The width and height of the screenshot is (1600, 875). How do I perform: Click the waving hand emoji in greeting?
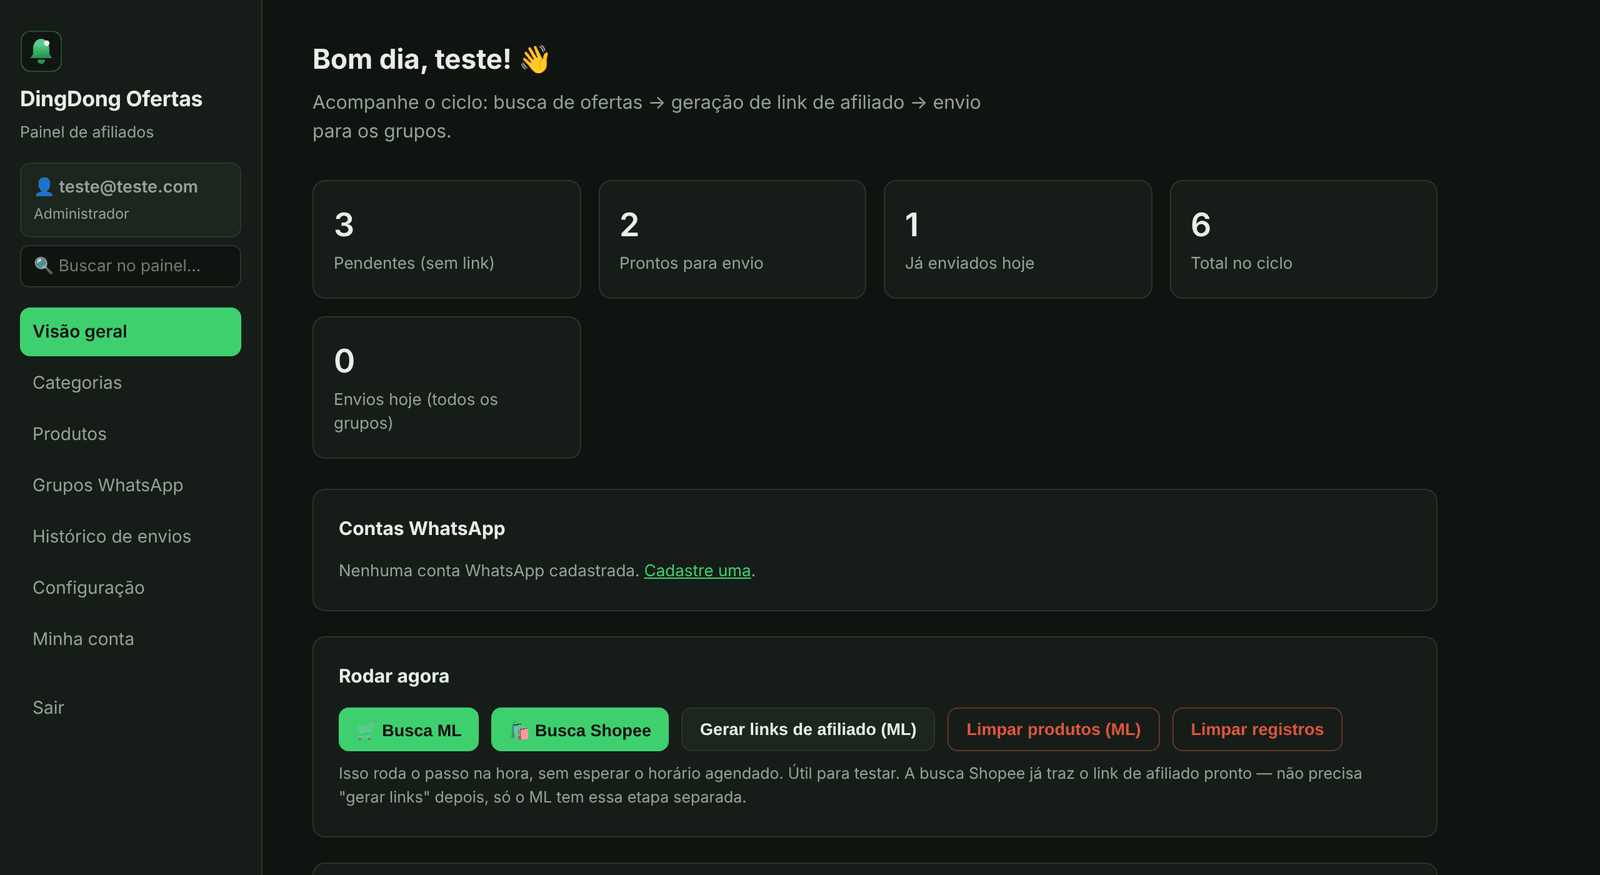[x=535, y=59]
